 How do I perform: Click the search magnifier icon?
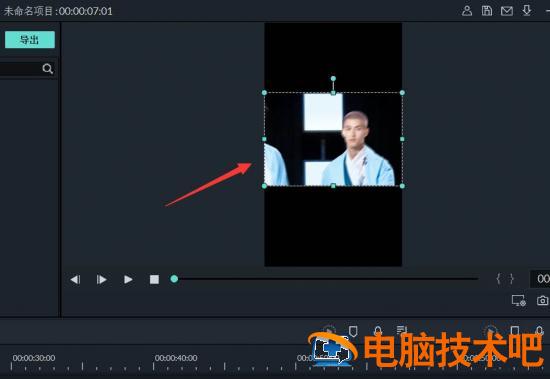(x=48, y=68)
